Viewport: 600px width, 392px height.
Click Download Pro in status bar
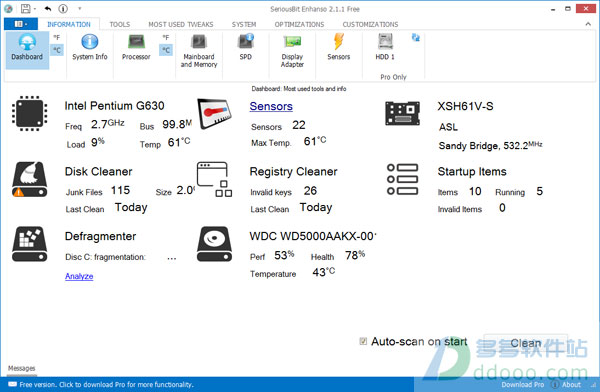522,385
